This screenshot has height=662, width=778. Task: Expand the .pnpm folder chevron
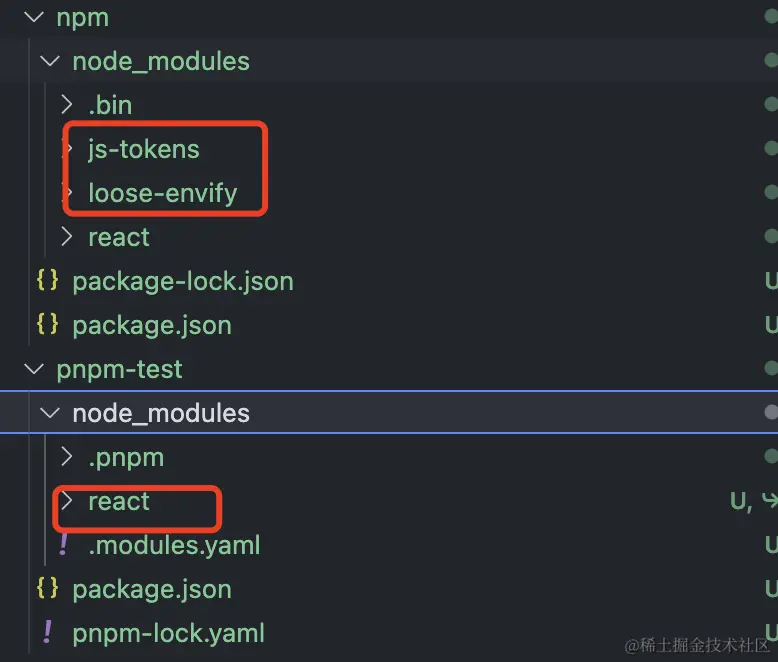click(x=66, y=457)
